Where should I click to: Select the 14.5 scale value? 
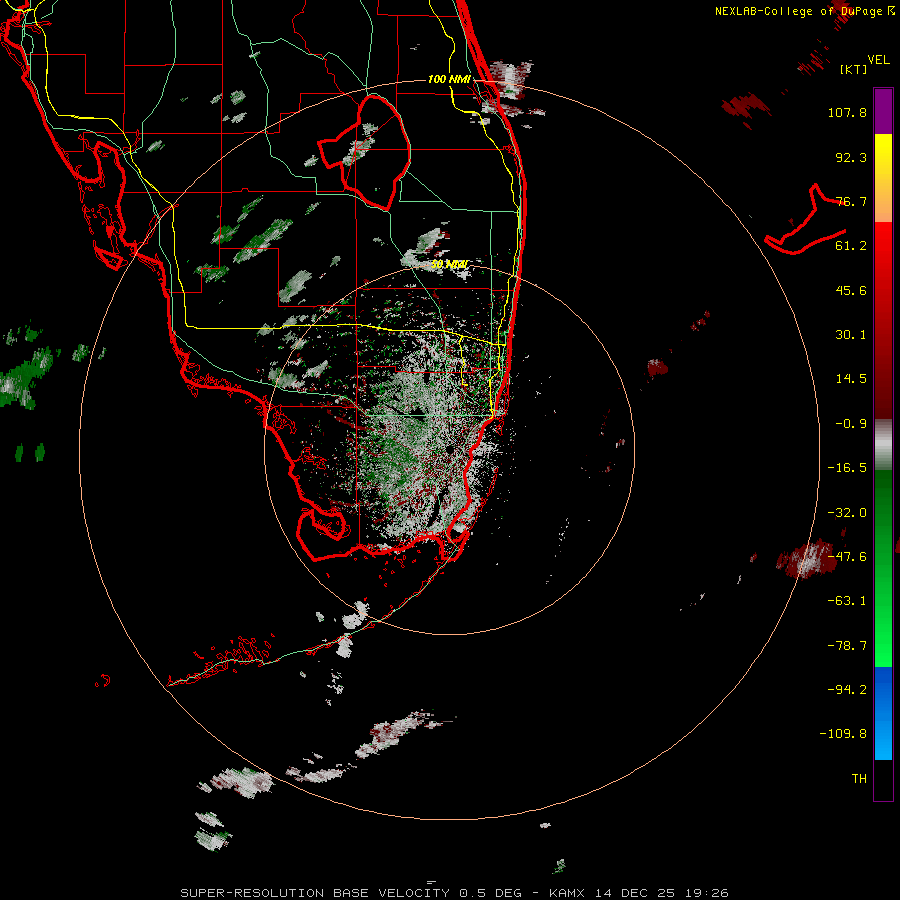point(851,379)
